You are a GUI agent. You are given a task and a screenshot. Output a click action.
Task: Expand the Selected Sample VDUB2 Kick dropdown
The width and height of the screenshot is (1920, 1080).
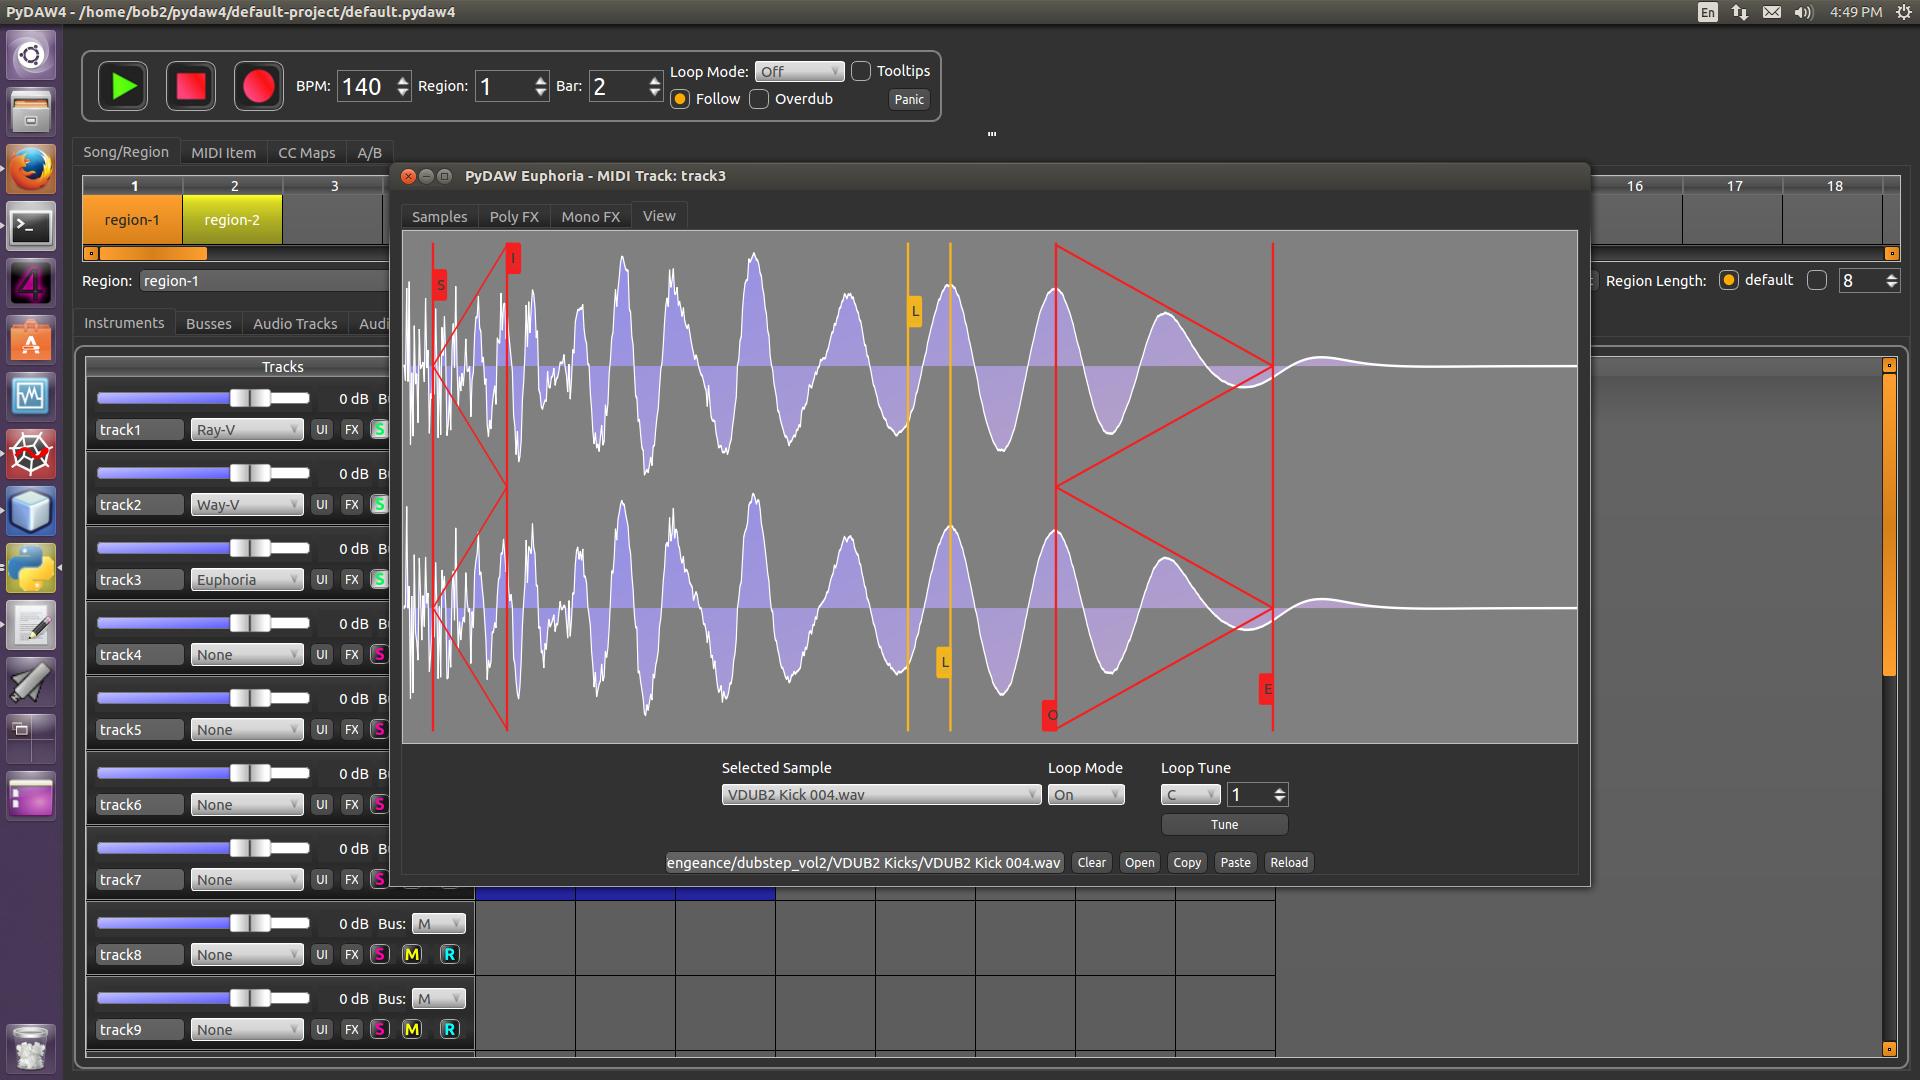(881, 794)
